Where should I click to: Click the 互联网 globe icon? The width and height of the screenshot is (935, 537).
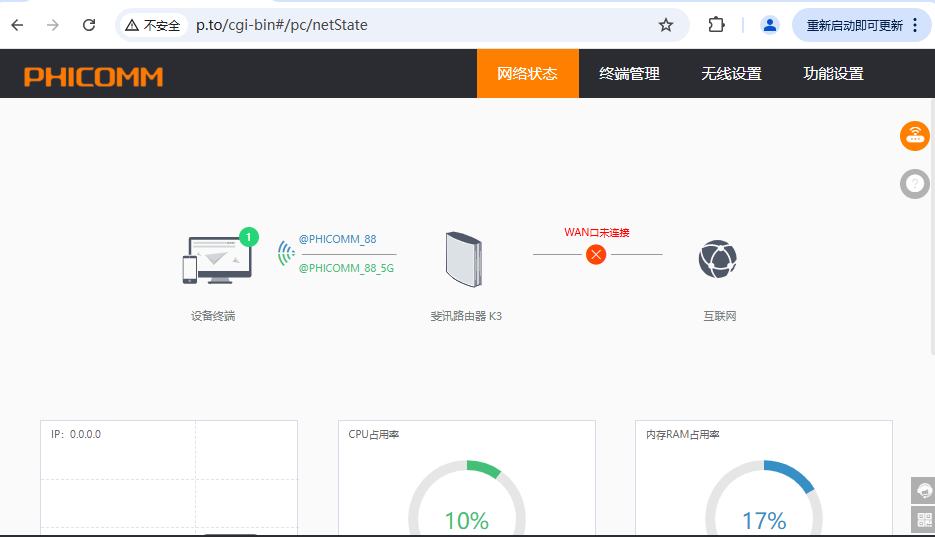718,259
